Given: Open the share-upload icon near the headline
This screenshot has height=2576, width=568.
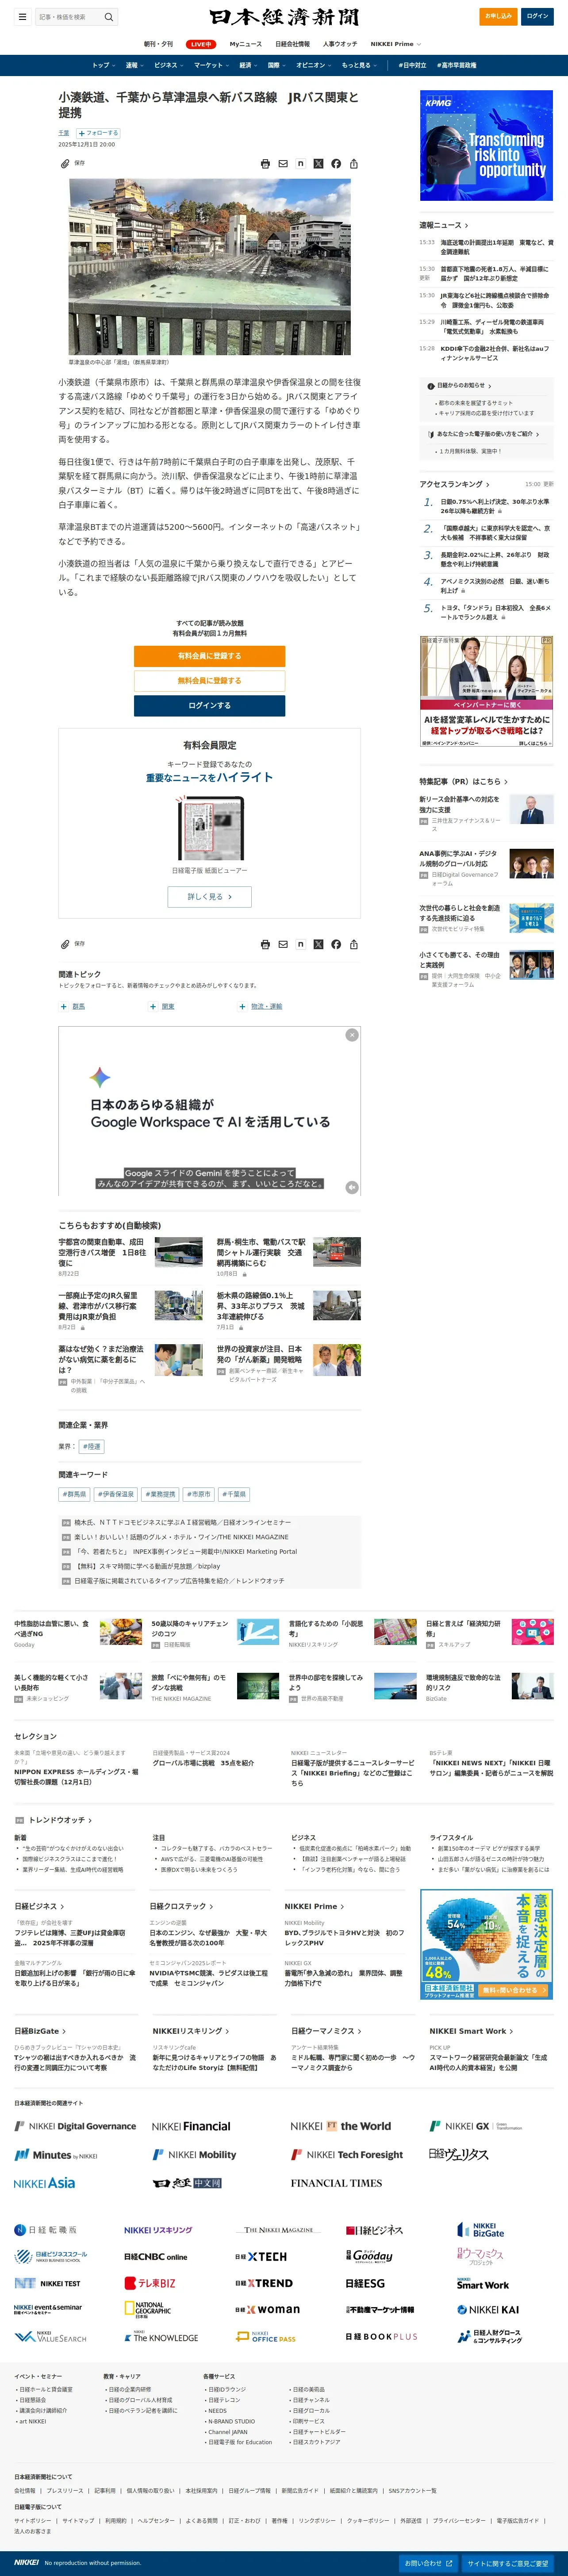Looking at the screenshot, I should pyautogui.click(x=354, y=164).
